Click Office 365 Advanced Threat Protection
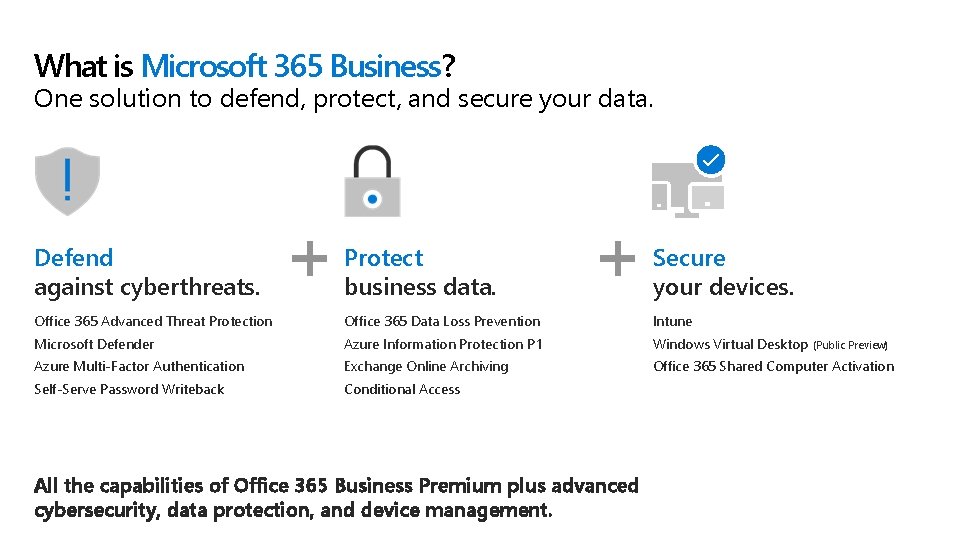The width and height of the screenshot is (979, 551). click(153, 321)
